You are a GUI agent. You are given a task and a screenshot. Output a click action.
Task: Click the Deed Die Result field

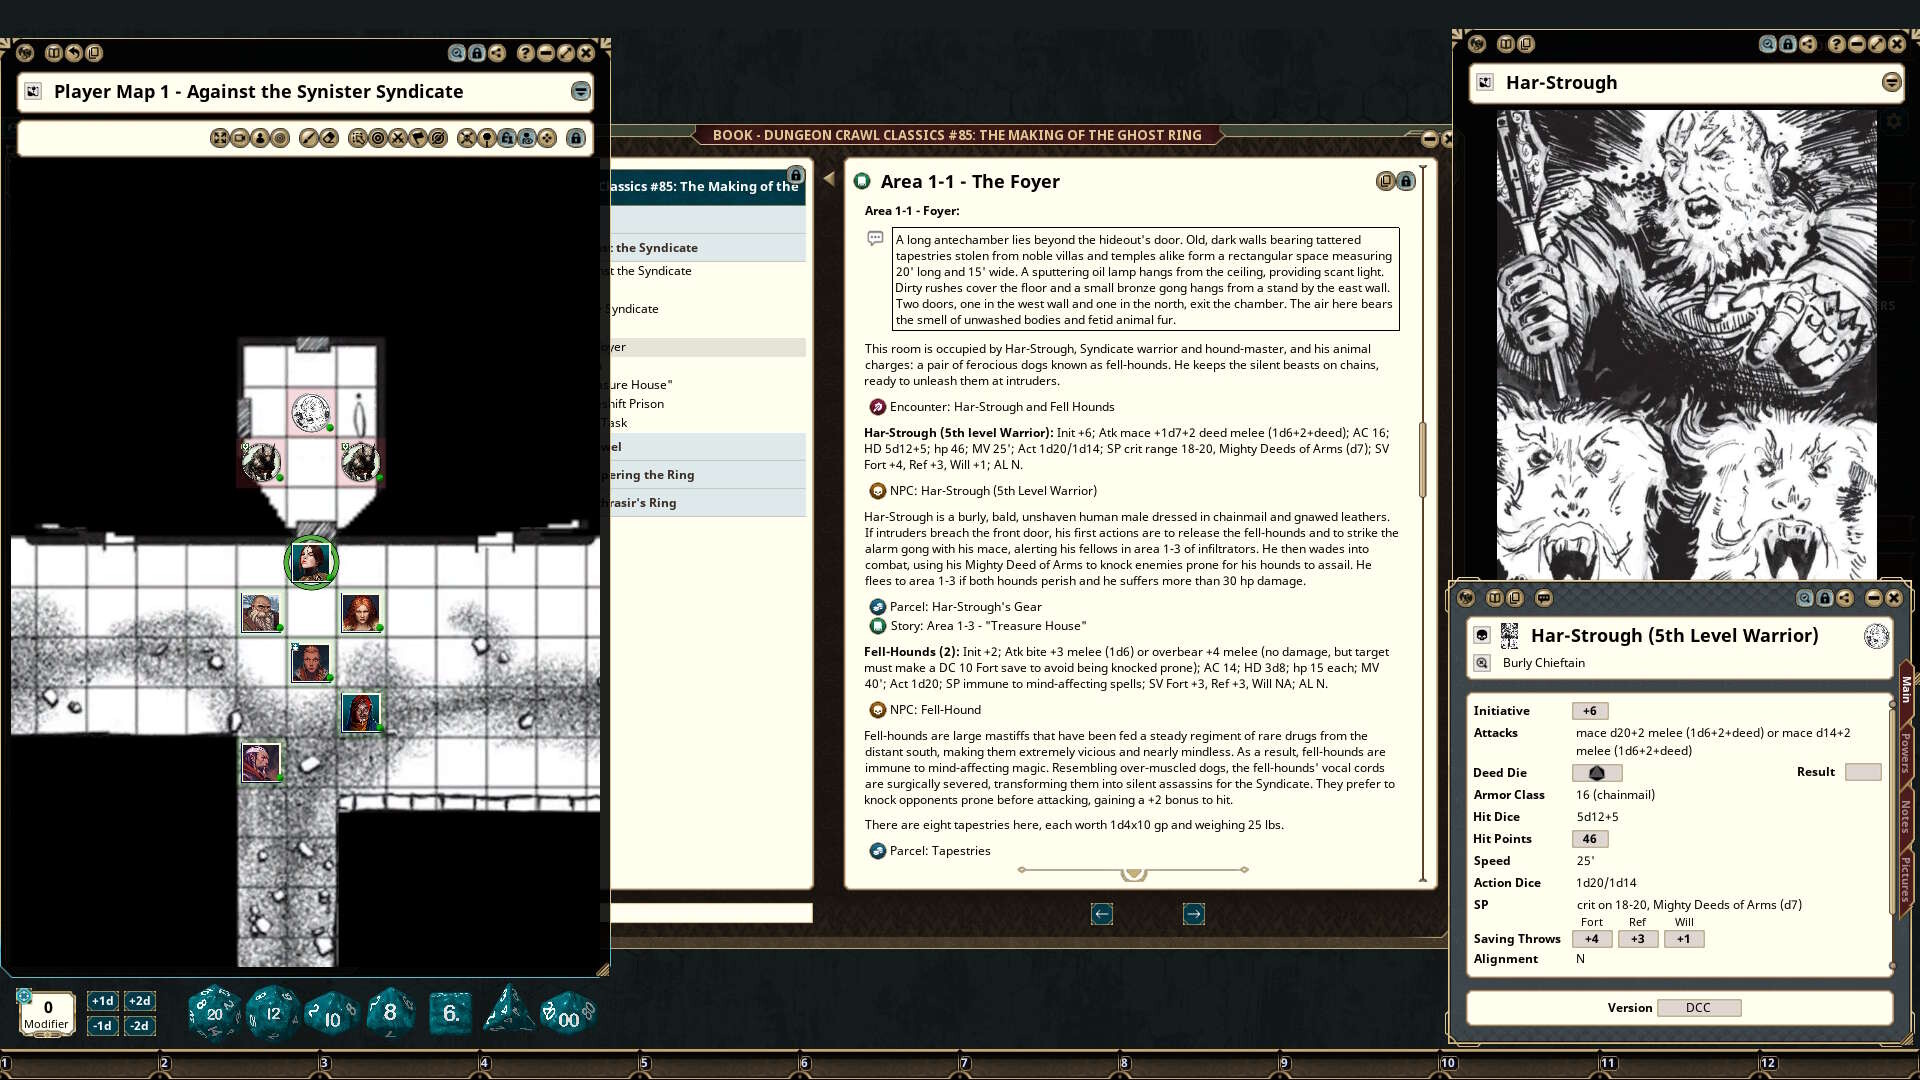1863,772
